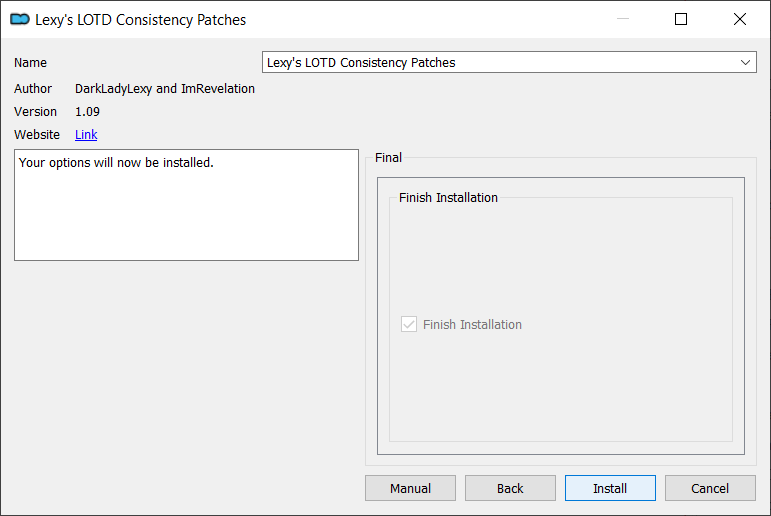Open the Website Link
The width and height of the screenshot is (771, 516).
[86, 134]
